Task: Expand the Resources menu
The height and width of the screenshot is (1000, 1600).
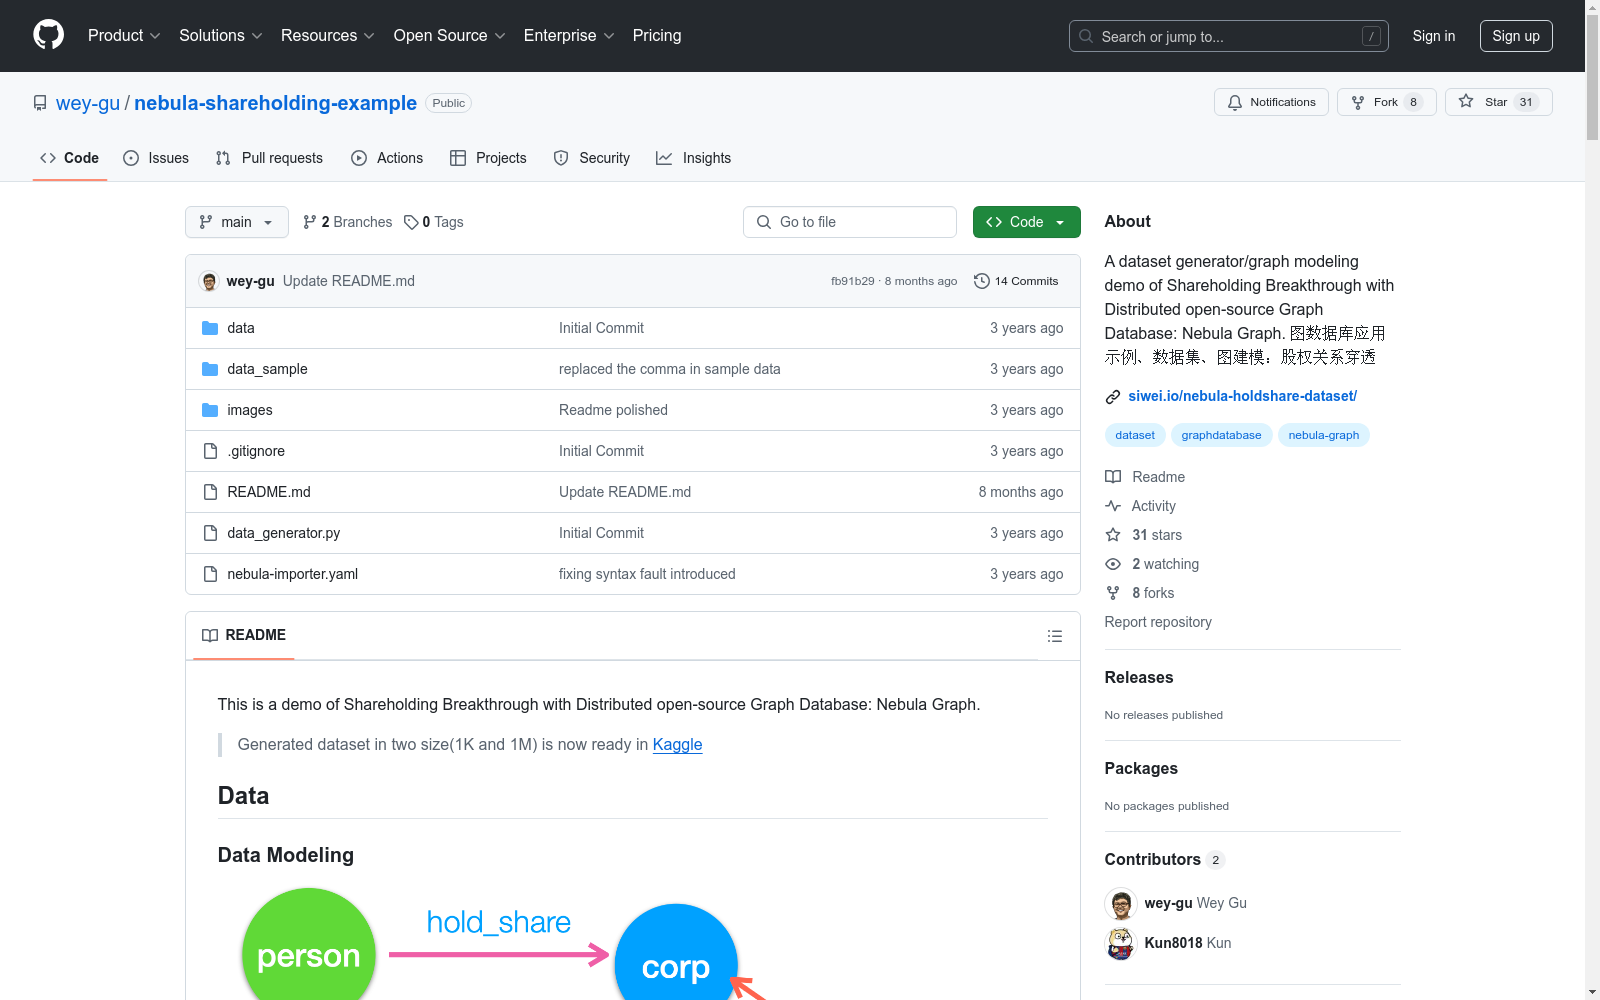Action: point(328,36)
